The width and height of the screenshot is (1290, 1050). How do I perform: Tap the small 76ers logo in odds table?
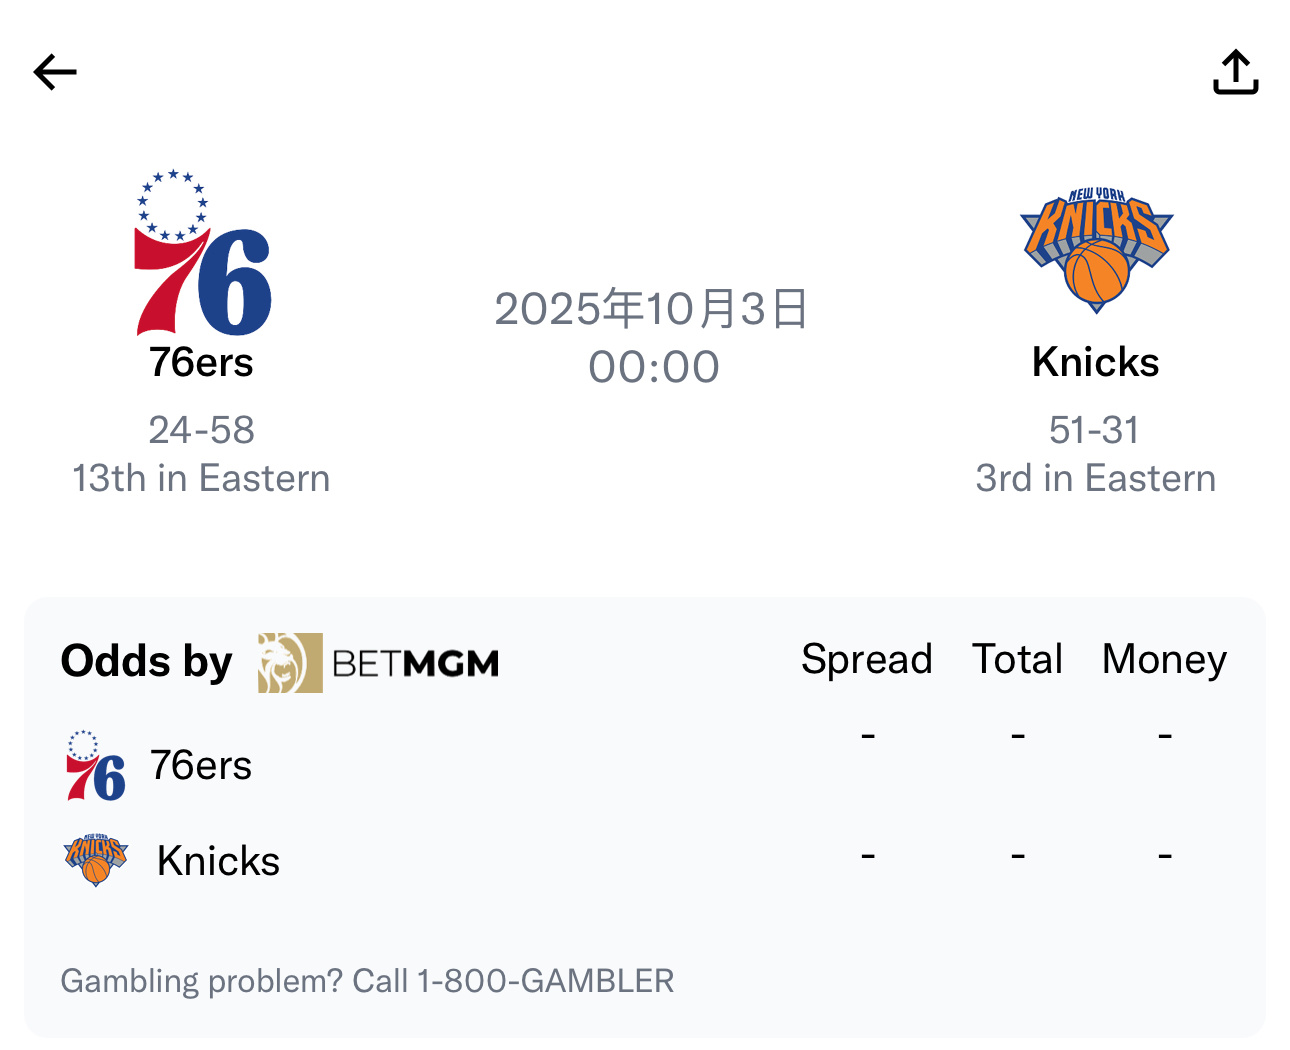pos(95,766)
